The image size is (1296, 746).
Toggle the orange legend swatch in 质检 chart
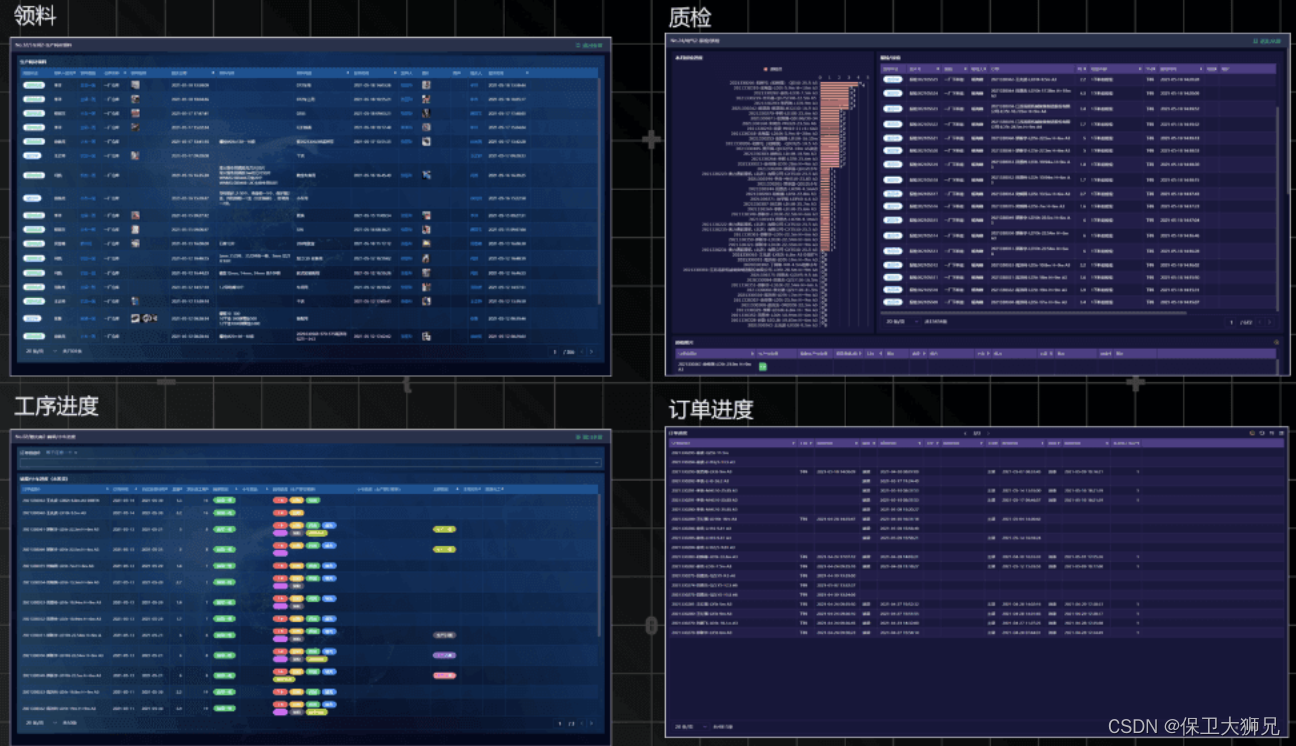766,69
